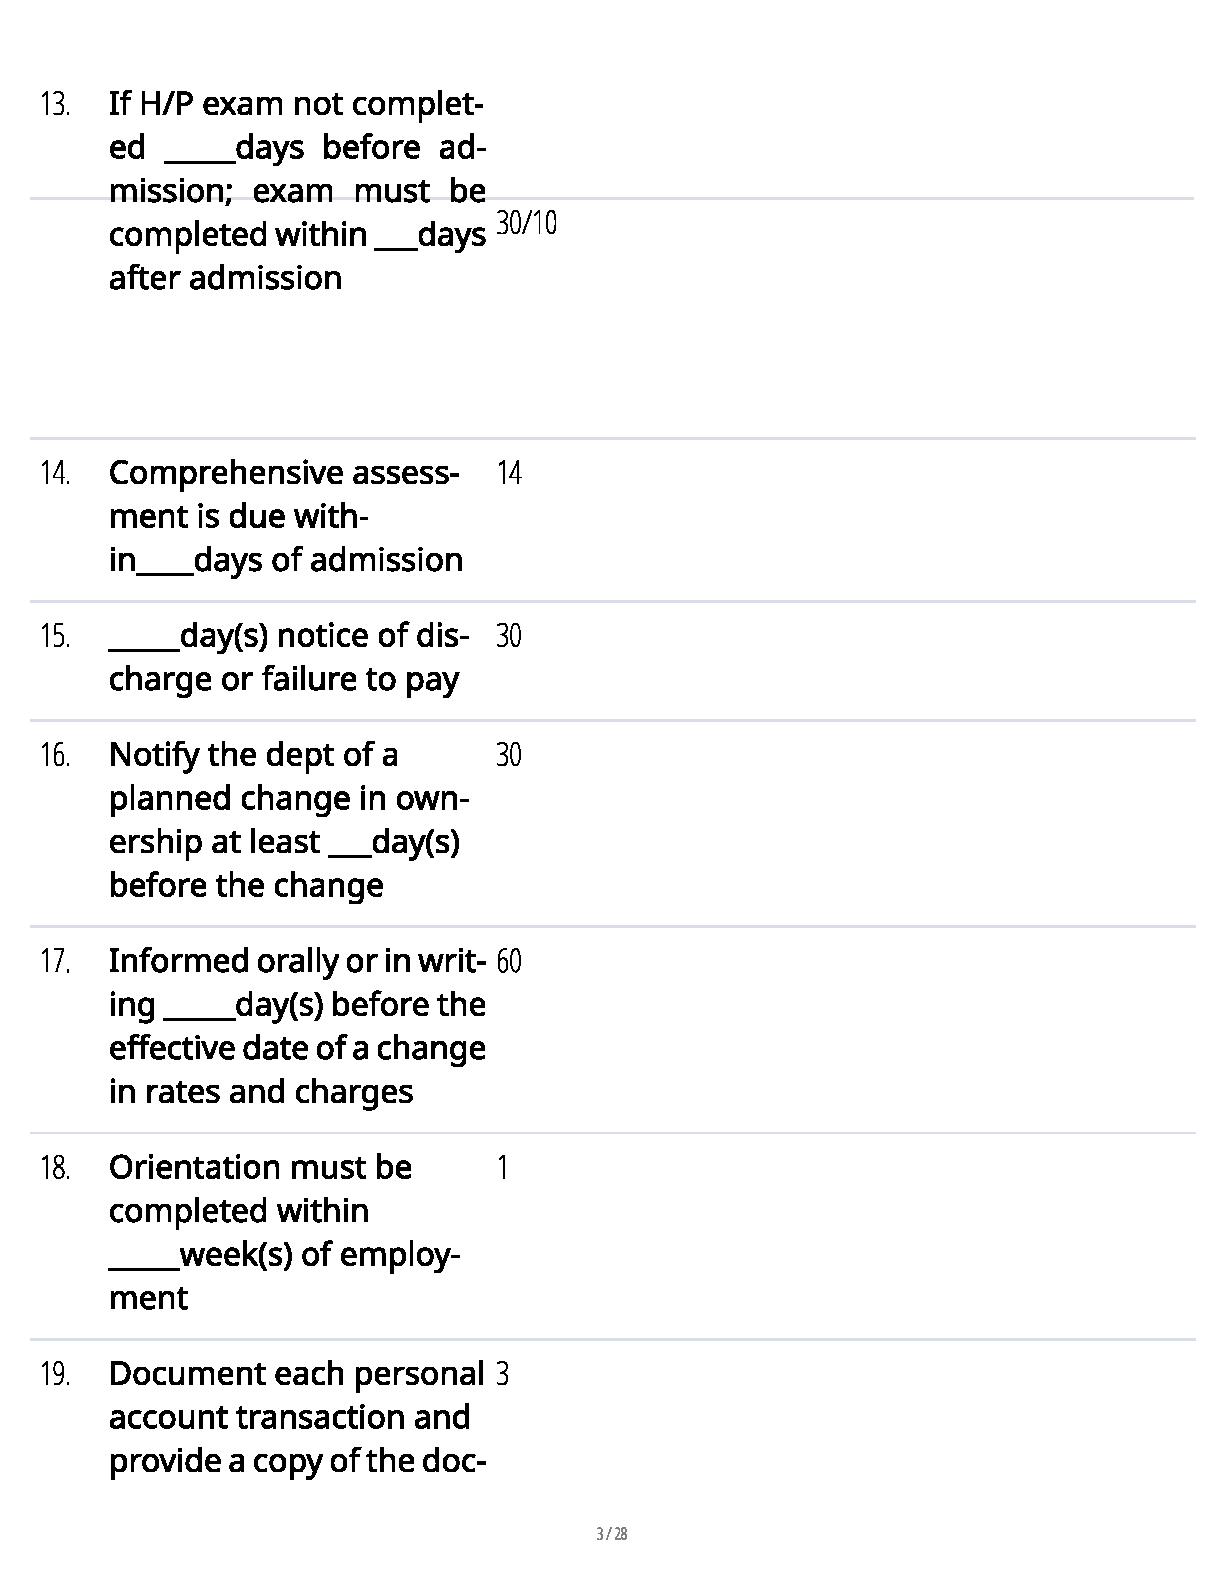Select the notice of discharge question
The width and height of the screenshot is (1224, 1584).
288,657
